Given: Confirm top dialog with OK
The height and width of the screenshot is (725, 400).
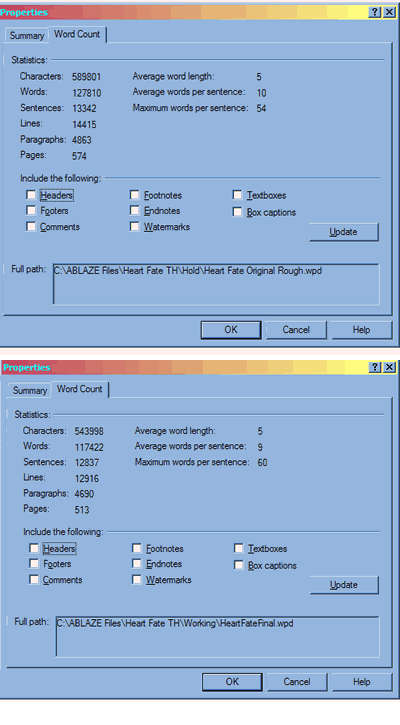Looking at the screenshot, I should click(x=231, y=330).
